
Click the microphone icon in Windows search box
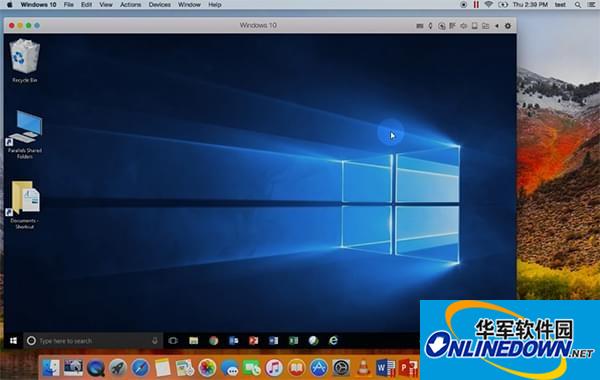click(155, 341)
